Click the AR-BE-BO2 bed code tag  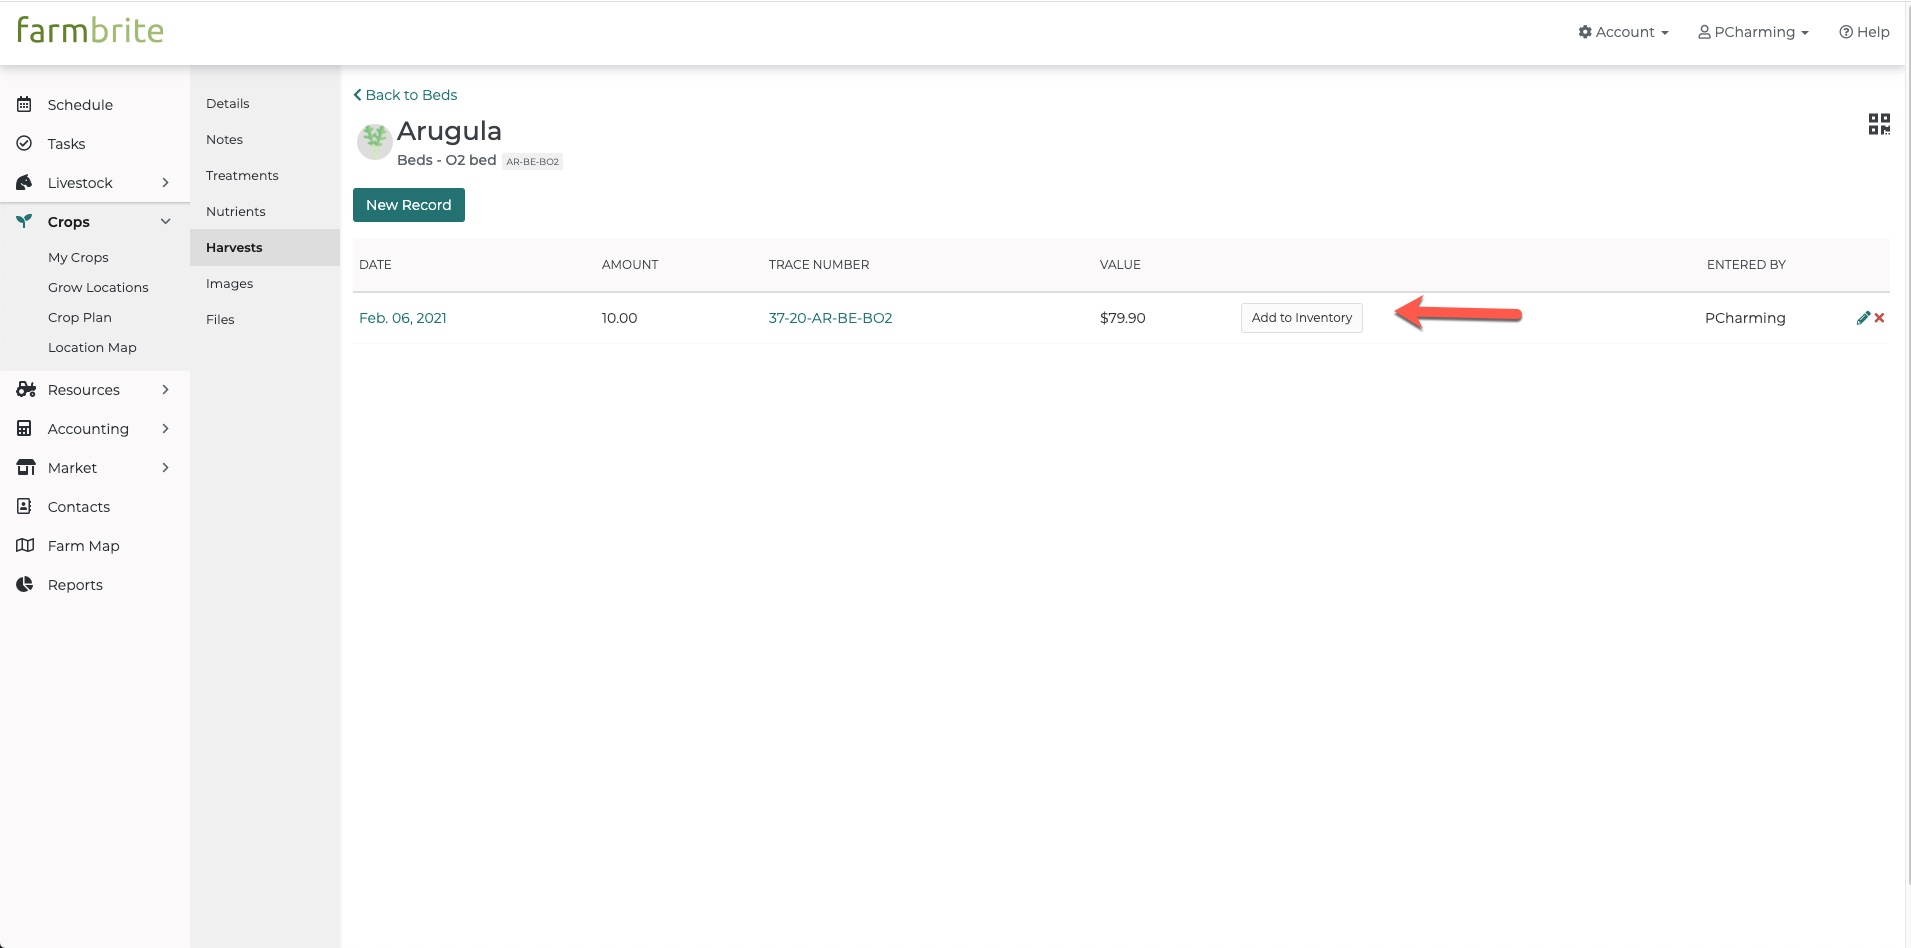pos(533,161)
